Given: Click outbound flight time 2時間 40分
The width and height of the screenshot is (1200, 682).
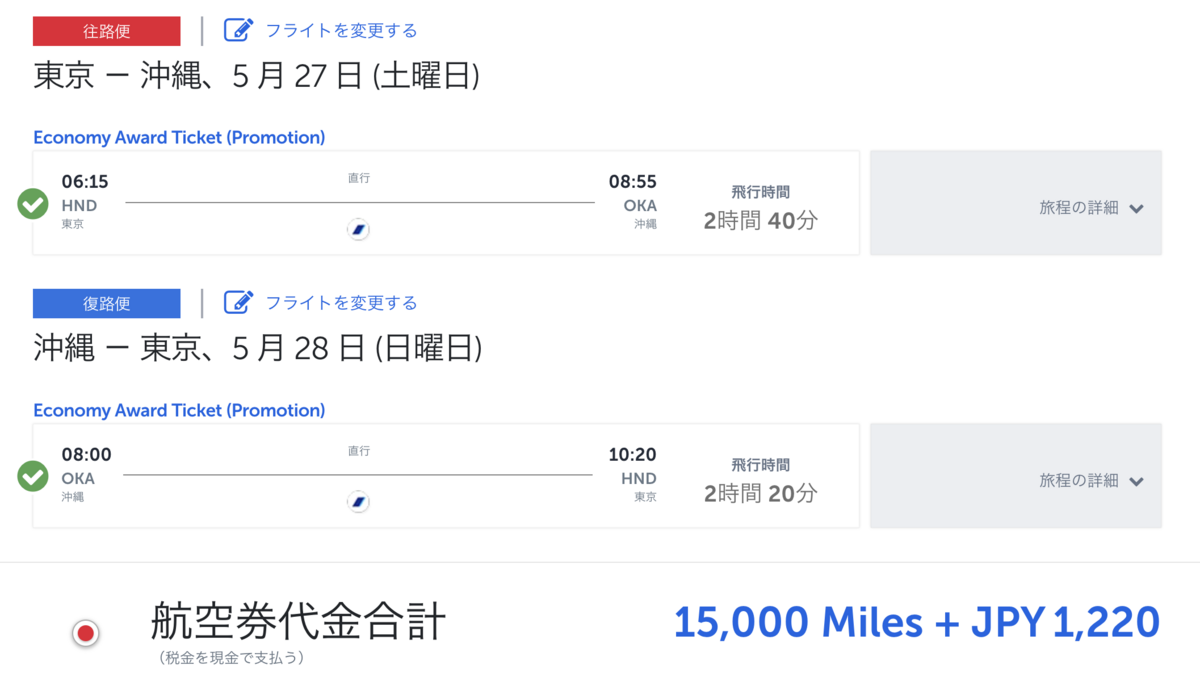Looking at the screenshot, I should [760, 220].
